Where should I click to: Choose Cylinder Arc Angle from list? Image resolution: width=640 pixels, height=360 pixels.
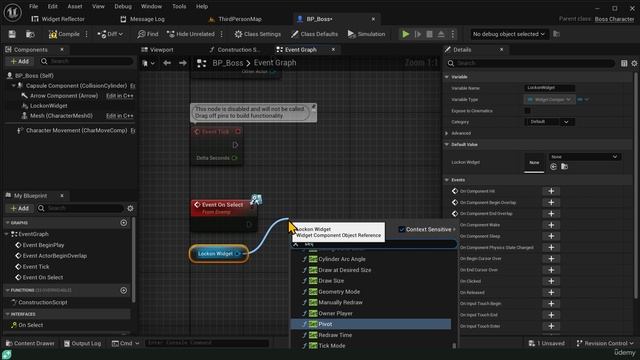pyautogui.click(x=342, y=260)
